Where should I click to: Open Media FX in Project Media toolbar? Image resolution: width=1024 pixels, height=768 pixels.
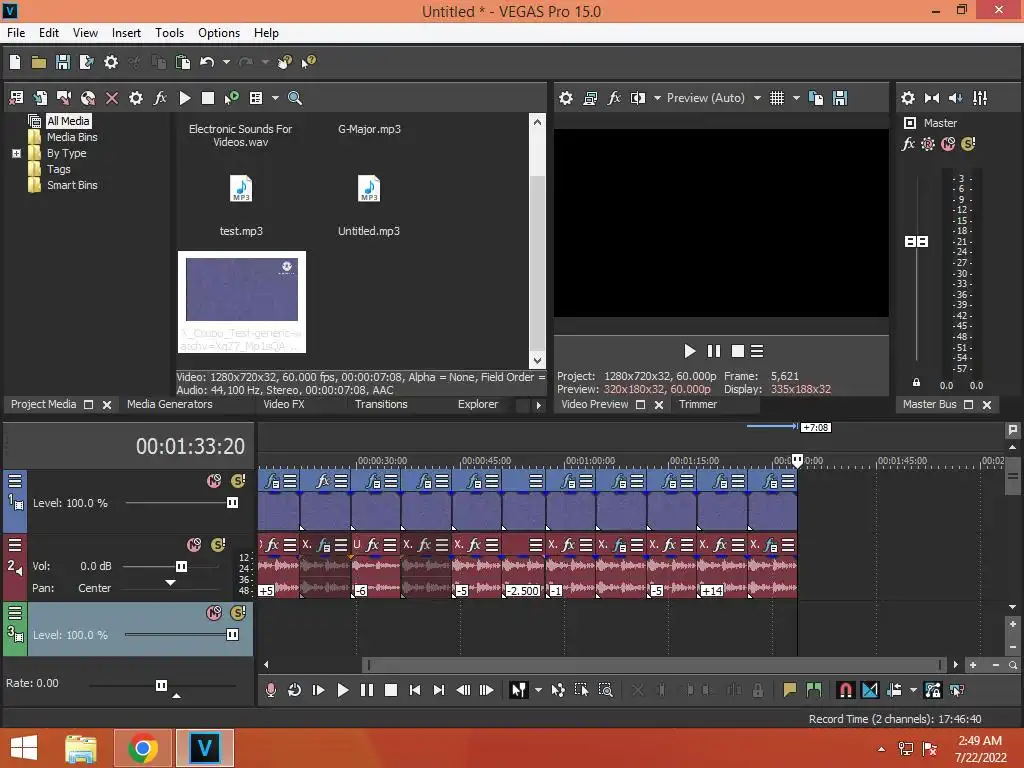(160, 98)
